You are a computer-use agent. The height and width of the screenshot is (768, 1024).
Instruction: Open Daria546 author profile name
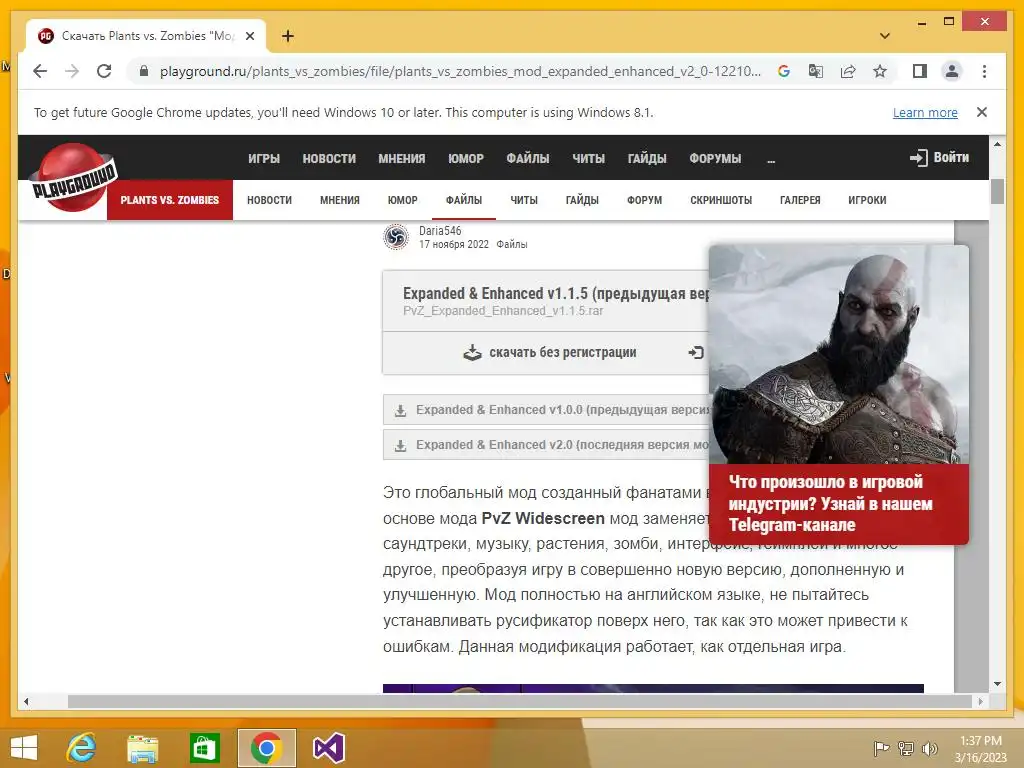440,231
